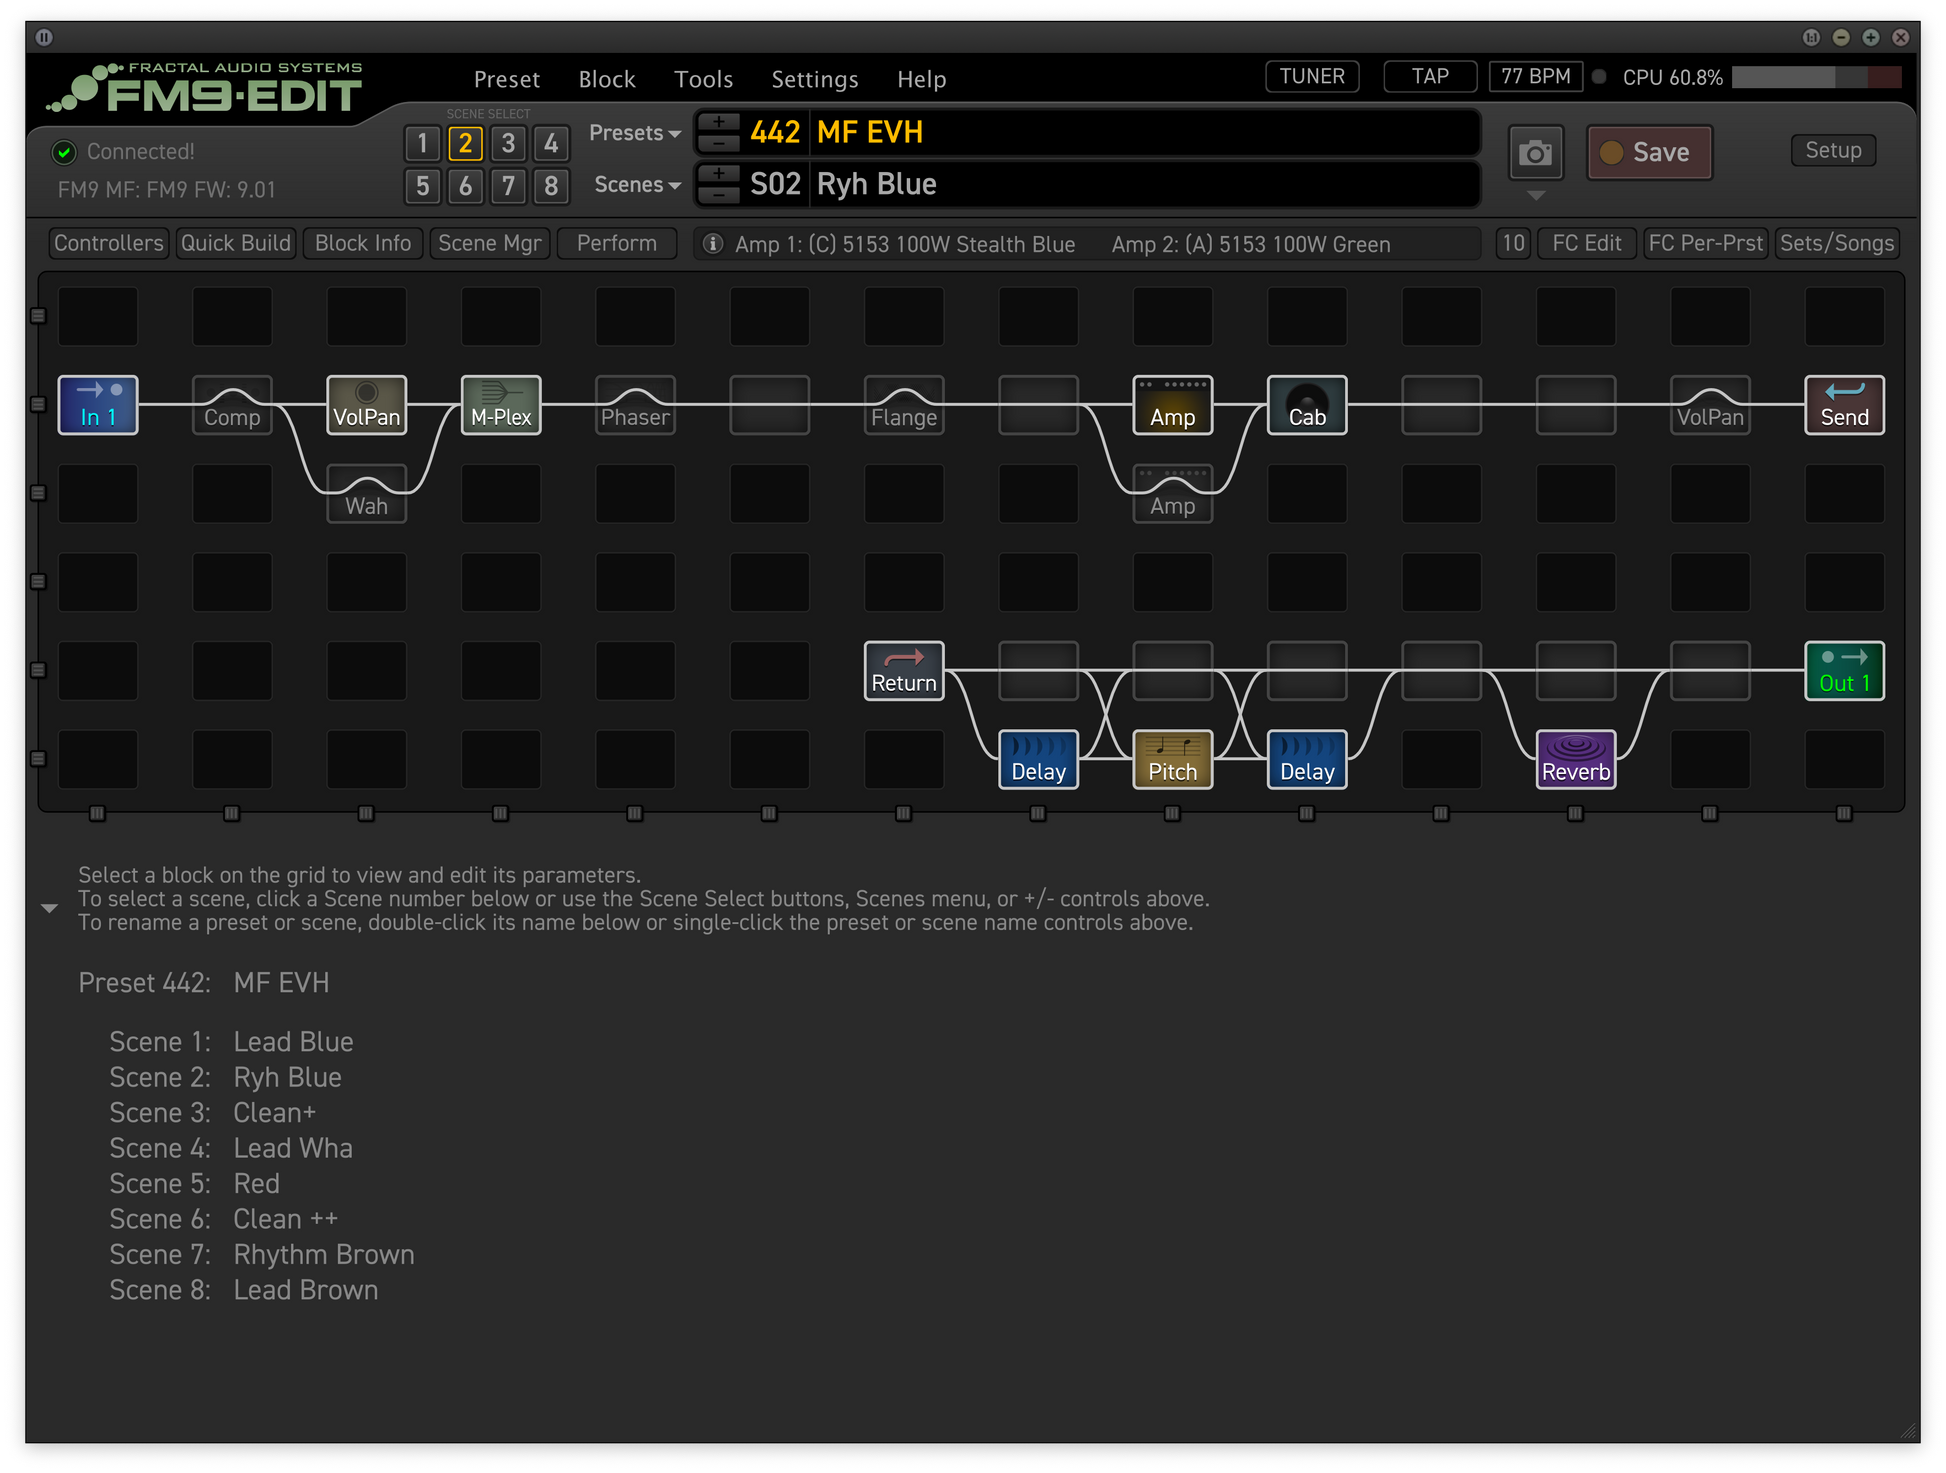Switch to scene 3 button
Screen dimensions: 1946x1473
click(508, 143)
